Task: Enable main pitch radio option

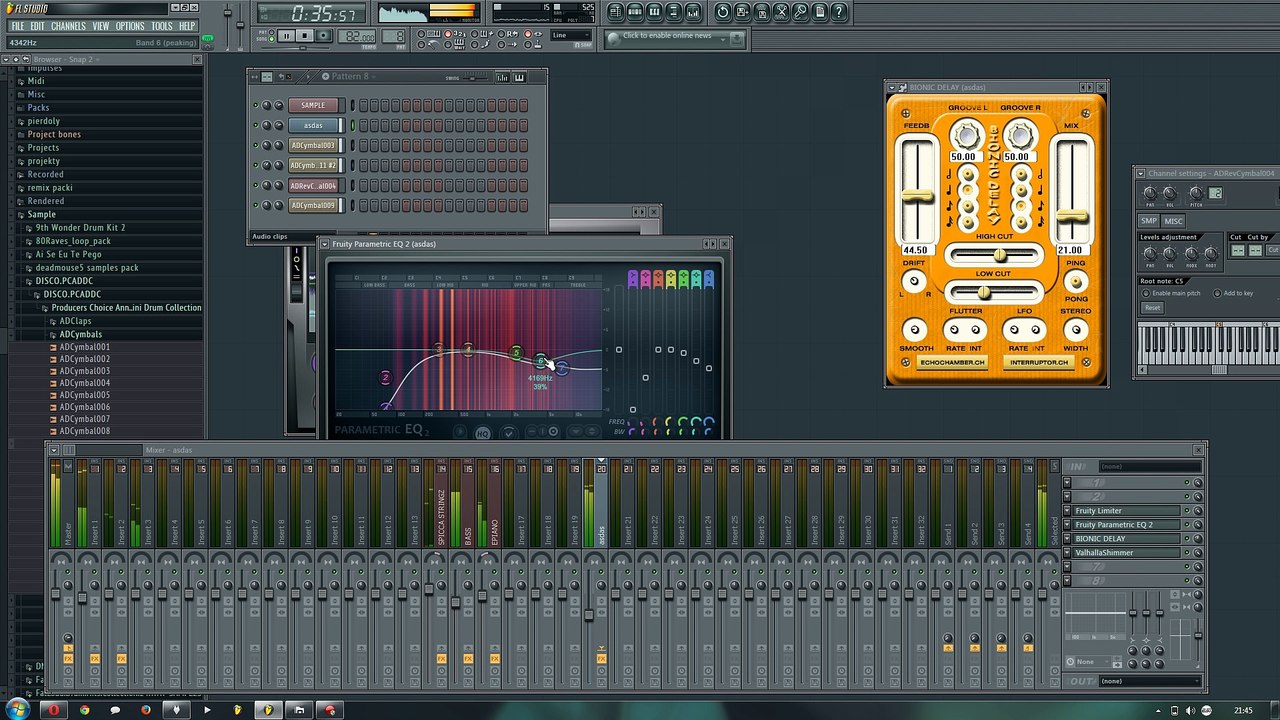Action: point(1147,293)
